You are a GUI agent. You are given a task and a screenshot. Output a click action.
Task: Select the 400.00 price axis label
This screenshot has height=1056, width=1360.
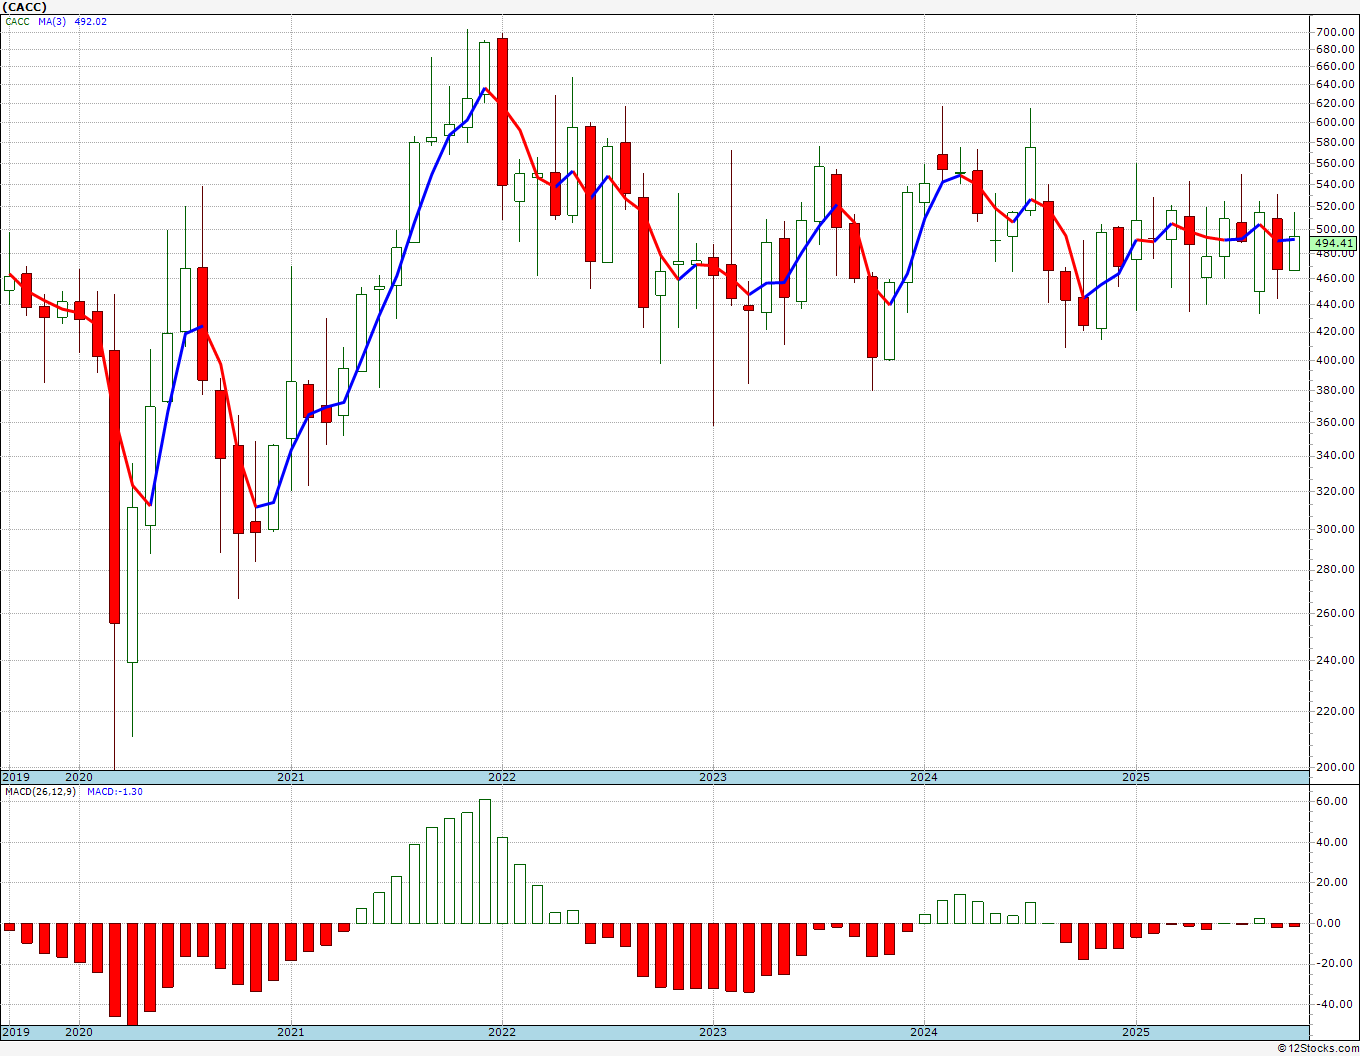click(1336, 360)
